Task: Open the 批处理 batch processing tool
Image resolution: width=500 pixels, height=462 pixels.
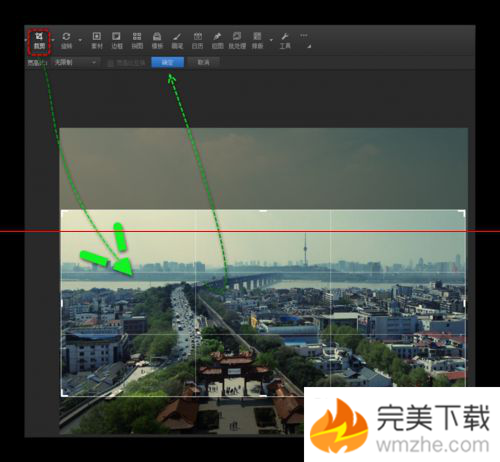Action: pos(237,41)
